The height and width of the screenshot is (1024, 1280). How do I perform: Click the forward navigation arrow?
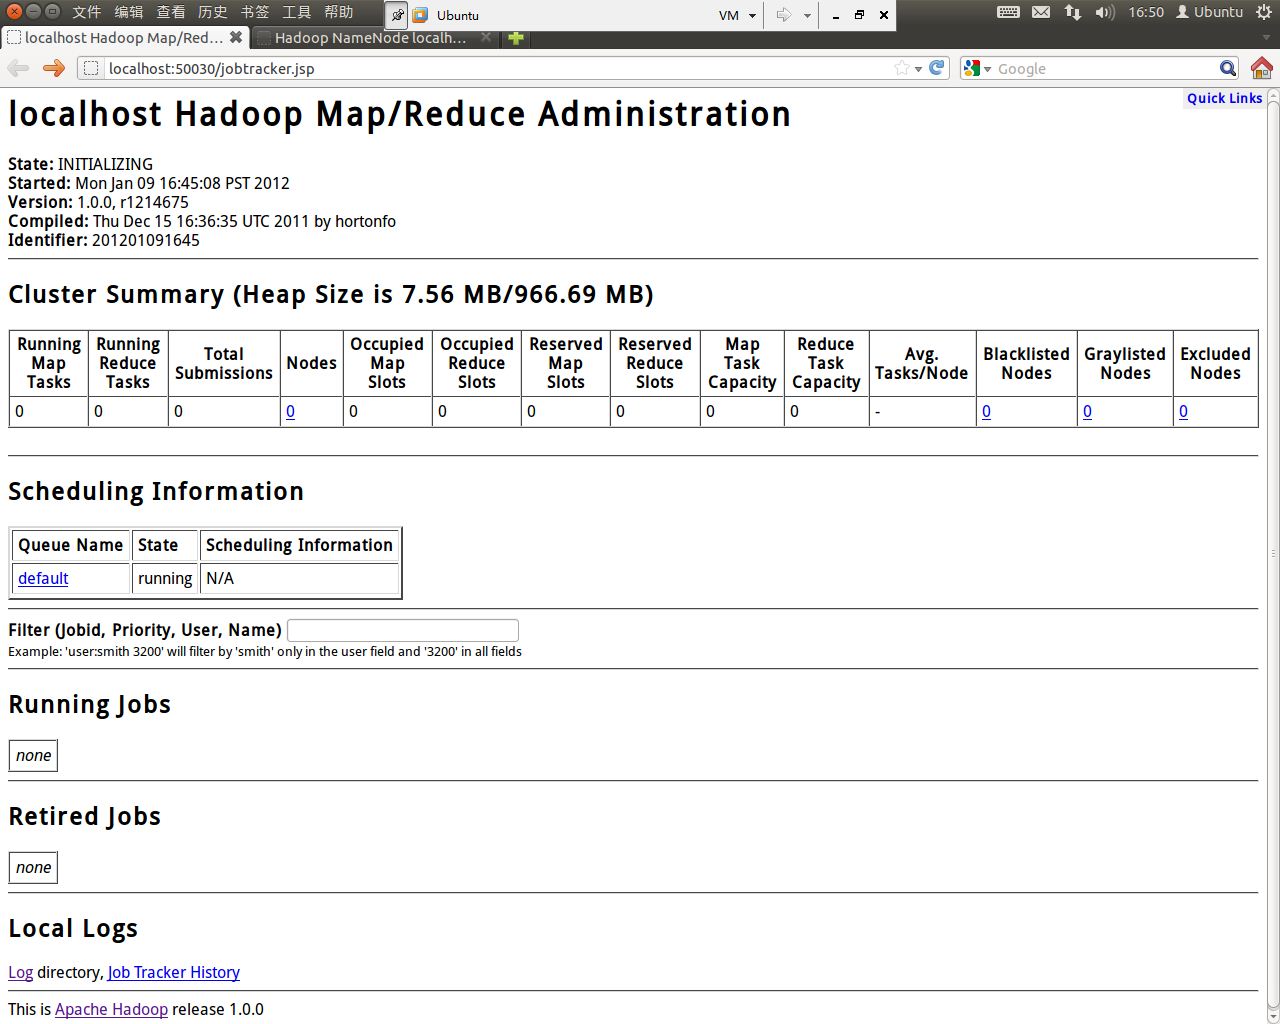[x=54, y=68]
